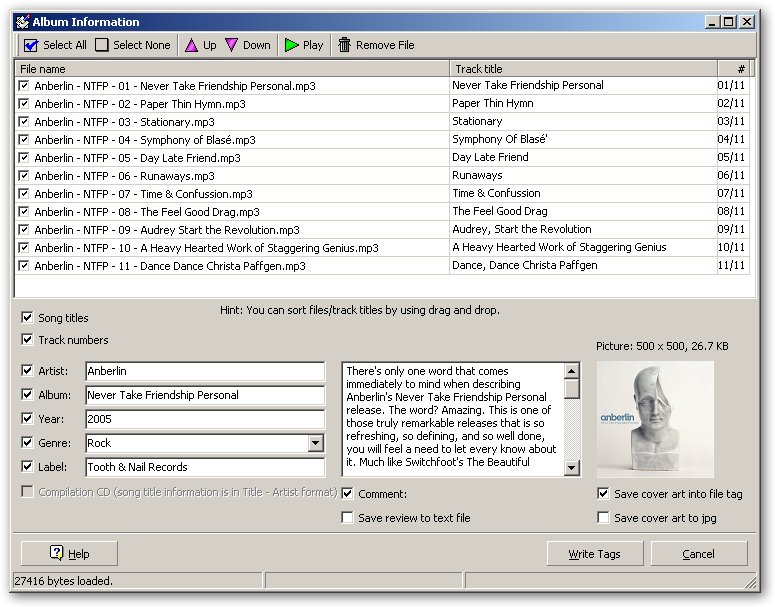Click into the Label text field
The width and height of the screenshot is (775, 607).
pyautogui.click(x=204, y=467)
